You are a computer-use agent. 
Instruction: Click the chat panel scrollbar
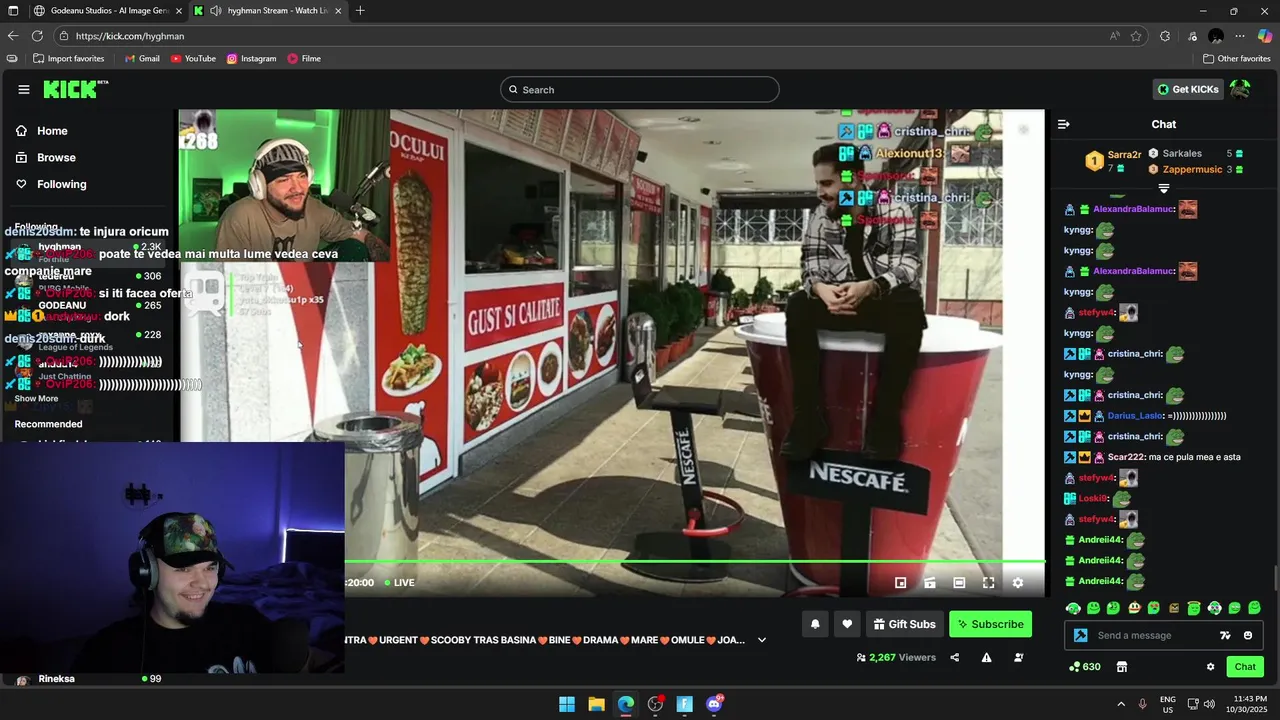pyautogui.click(x=1275, y=579)
